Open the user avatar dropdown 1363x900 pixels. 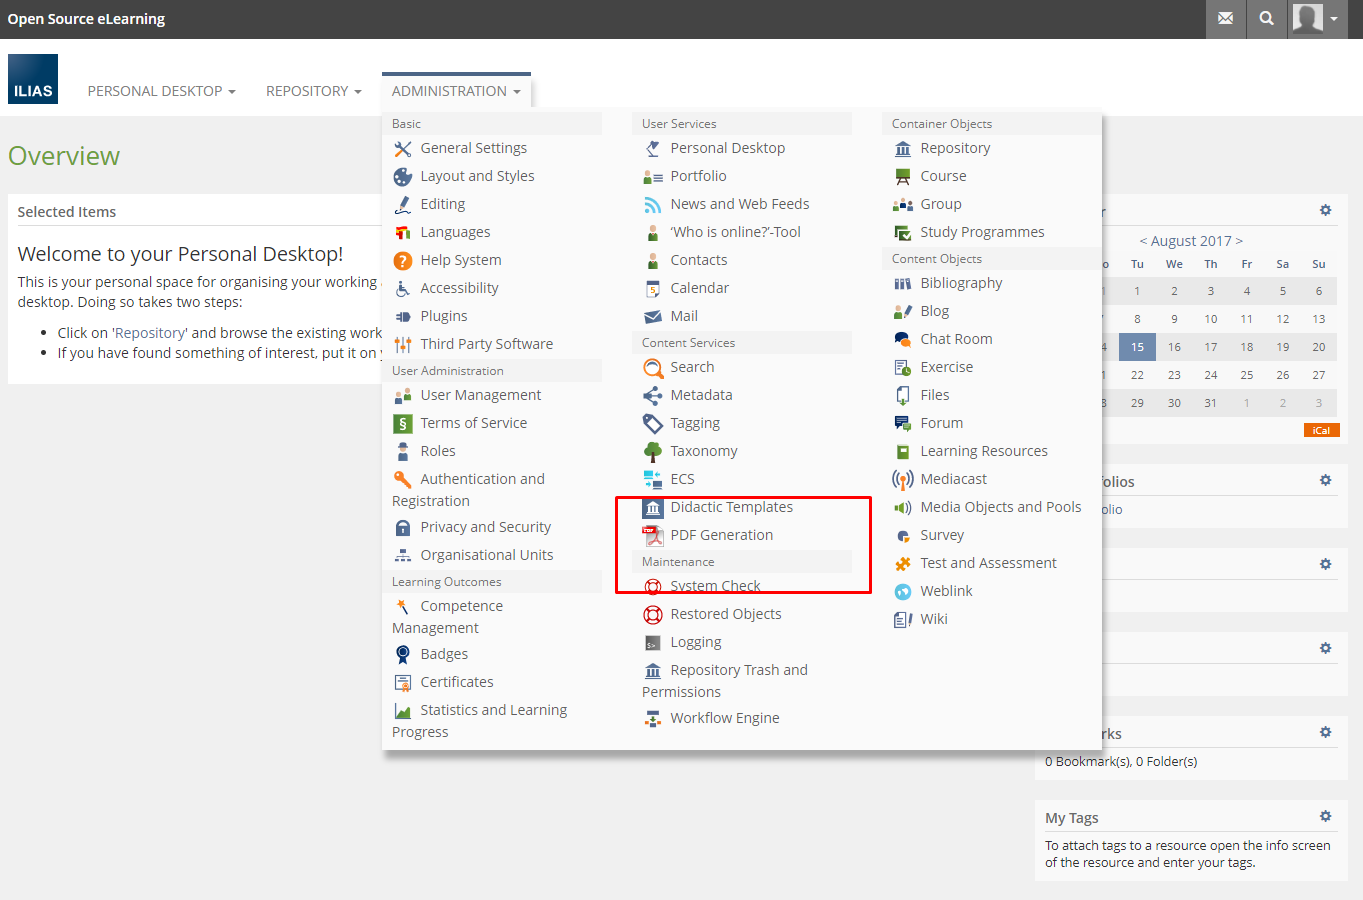tap(1315, 19)
